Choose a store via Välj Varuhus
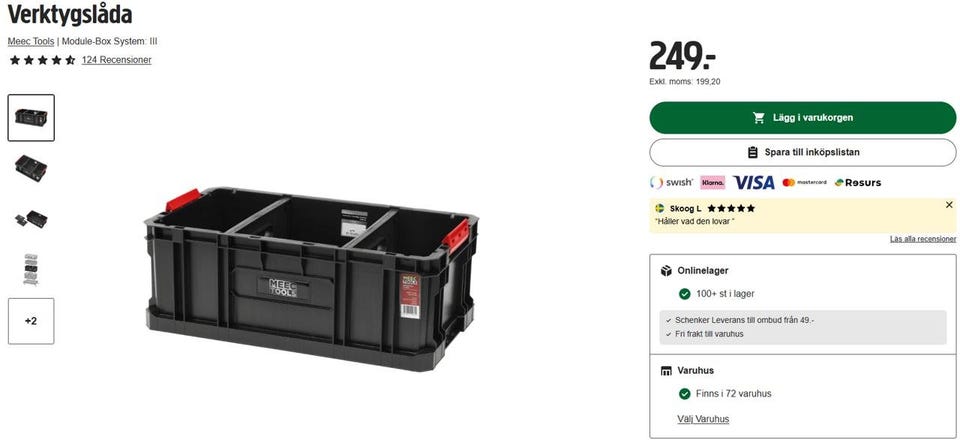The width and height of the screenshot is (960, 440). pyautogui.click(x=703, y=419)
